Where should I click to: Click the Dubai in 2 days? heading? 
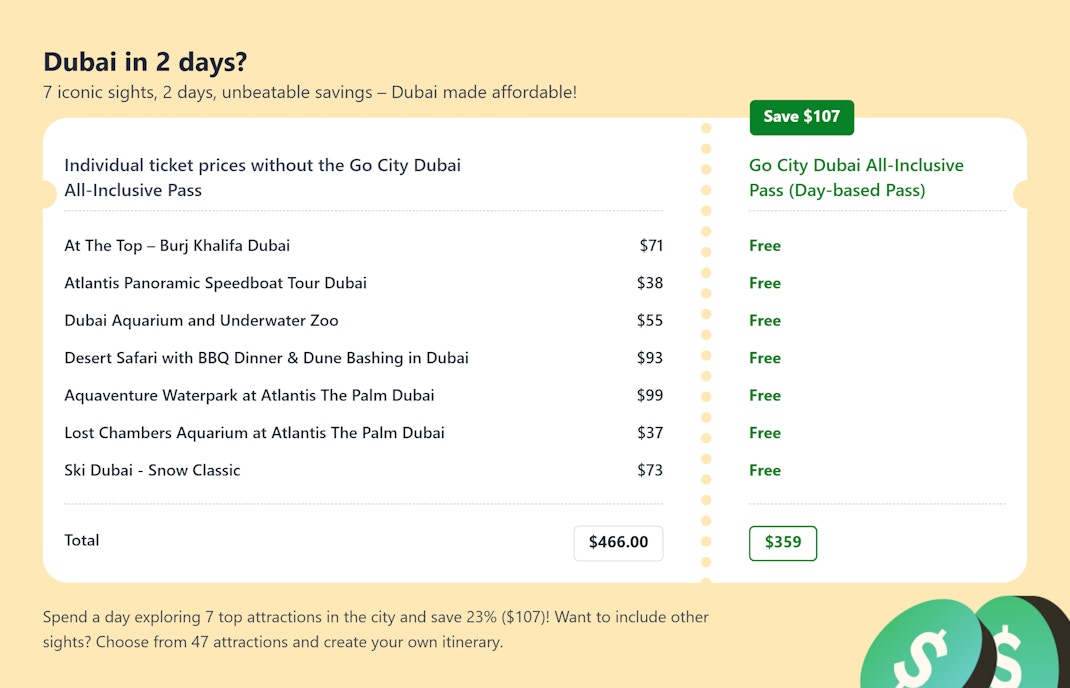pos(145,62)
